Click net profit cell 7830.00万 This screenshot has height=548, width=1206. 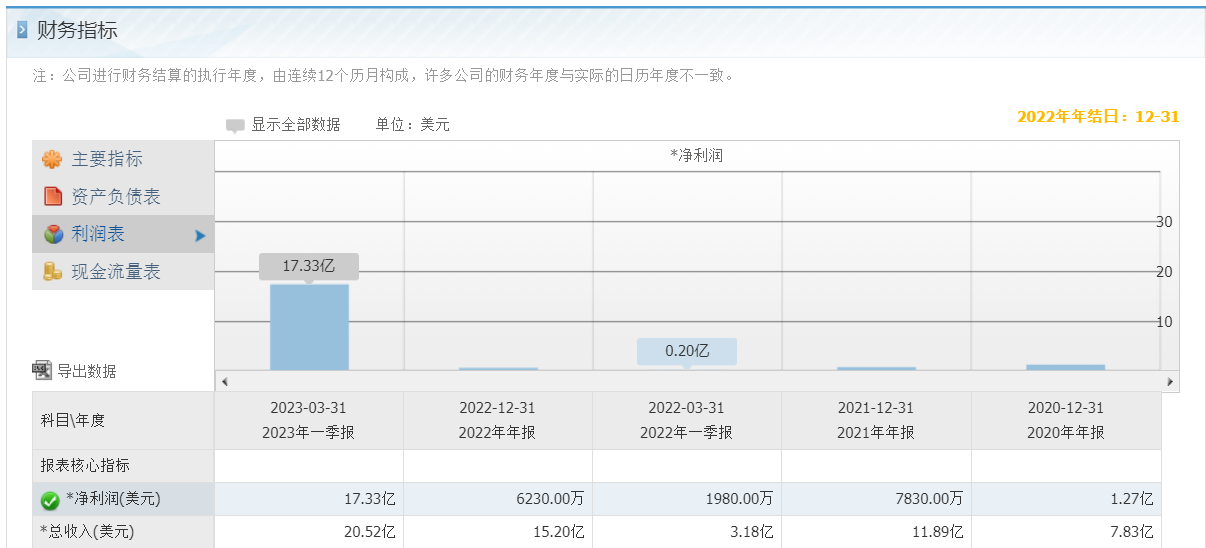(x=876, y=500)
